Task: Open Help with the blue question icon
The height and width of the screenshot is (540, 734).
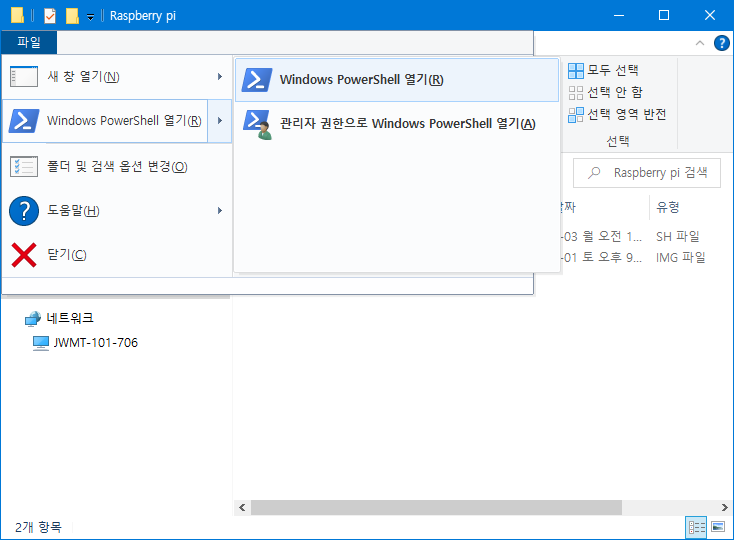Action: 721,43
